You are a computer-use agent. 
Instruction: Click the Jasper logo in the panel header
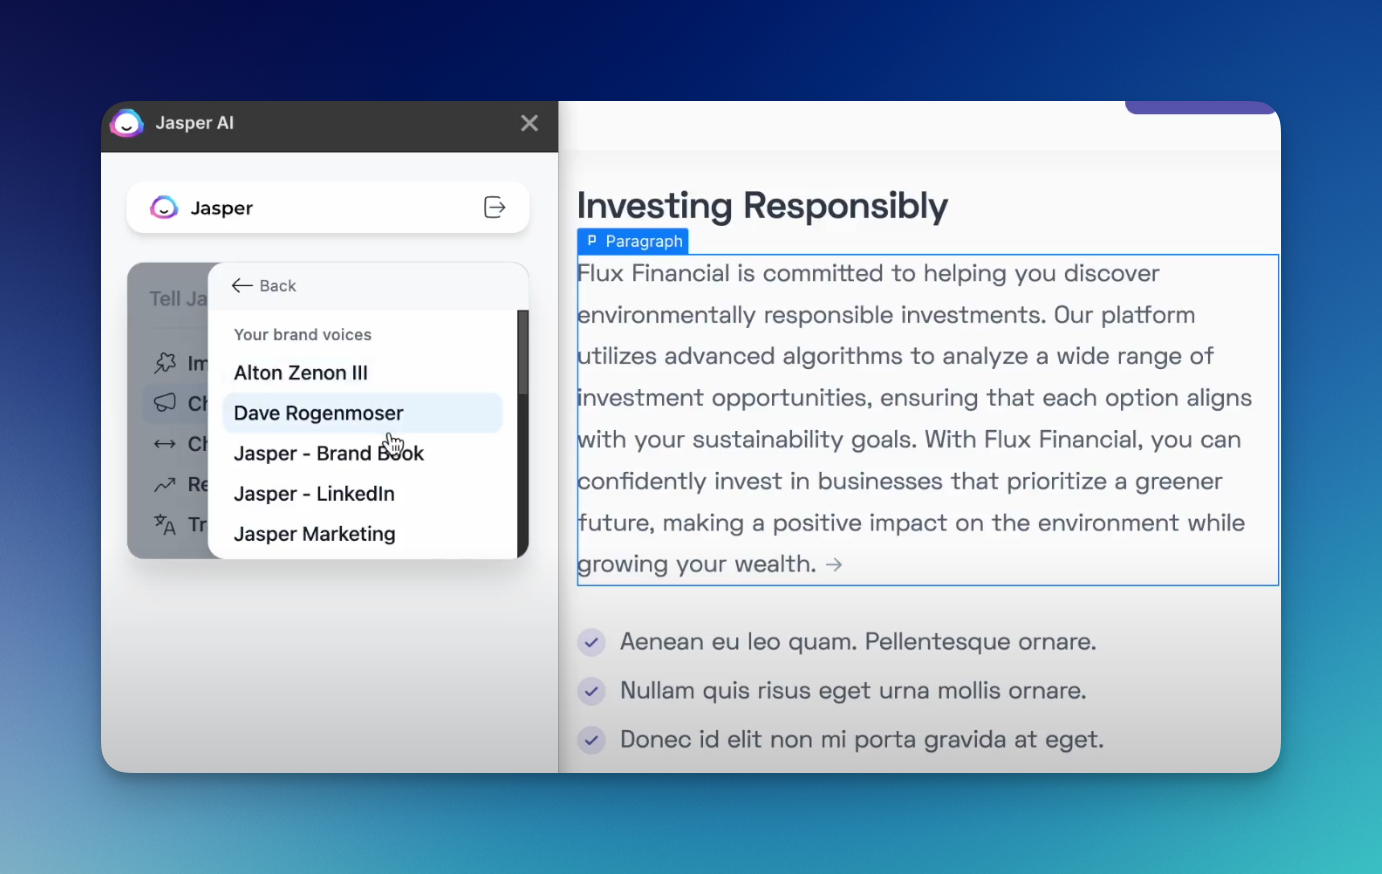pos(127,123)
